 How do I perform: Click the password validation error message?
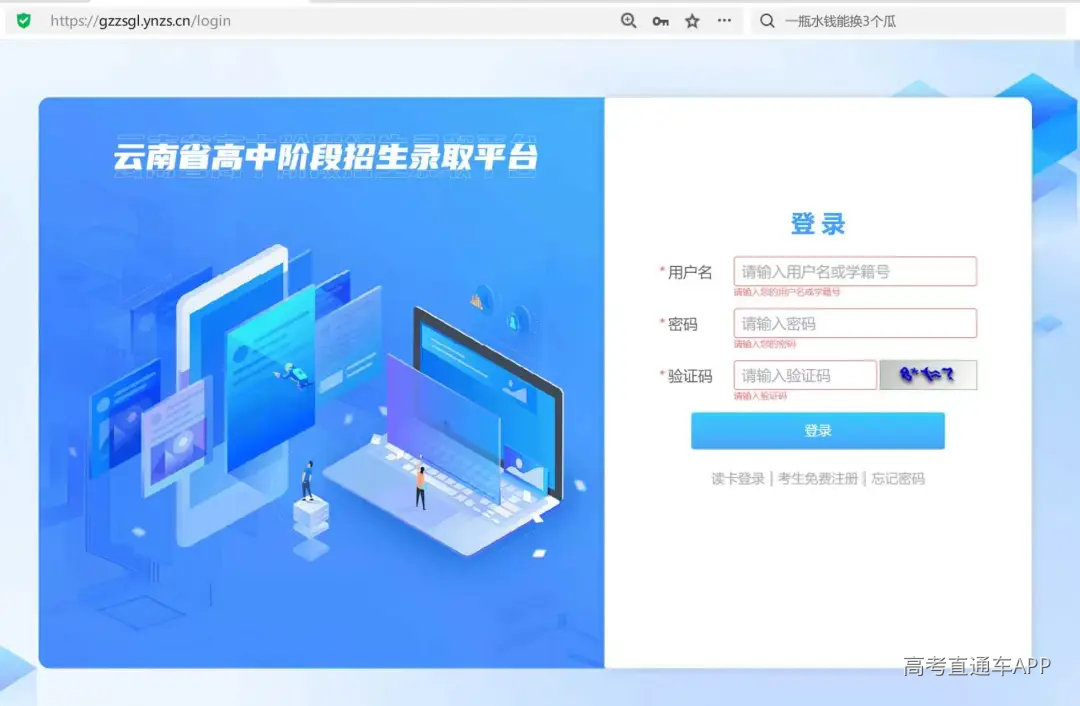(x=765, y=344)
